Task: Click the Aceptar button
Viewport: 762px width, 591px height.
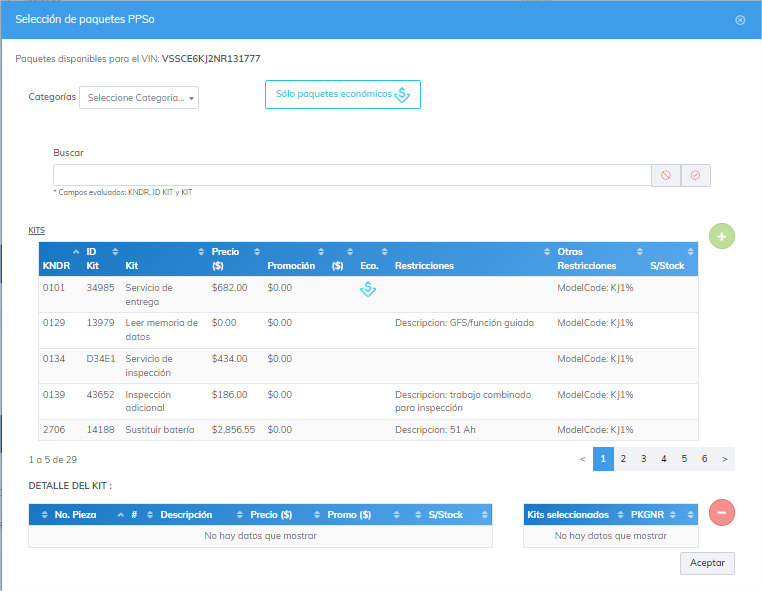Action: [x=707, y=563]
